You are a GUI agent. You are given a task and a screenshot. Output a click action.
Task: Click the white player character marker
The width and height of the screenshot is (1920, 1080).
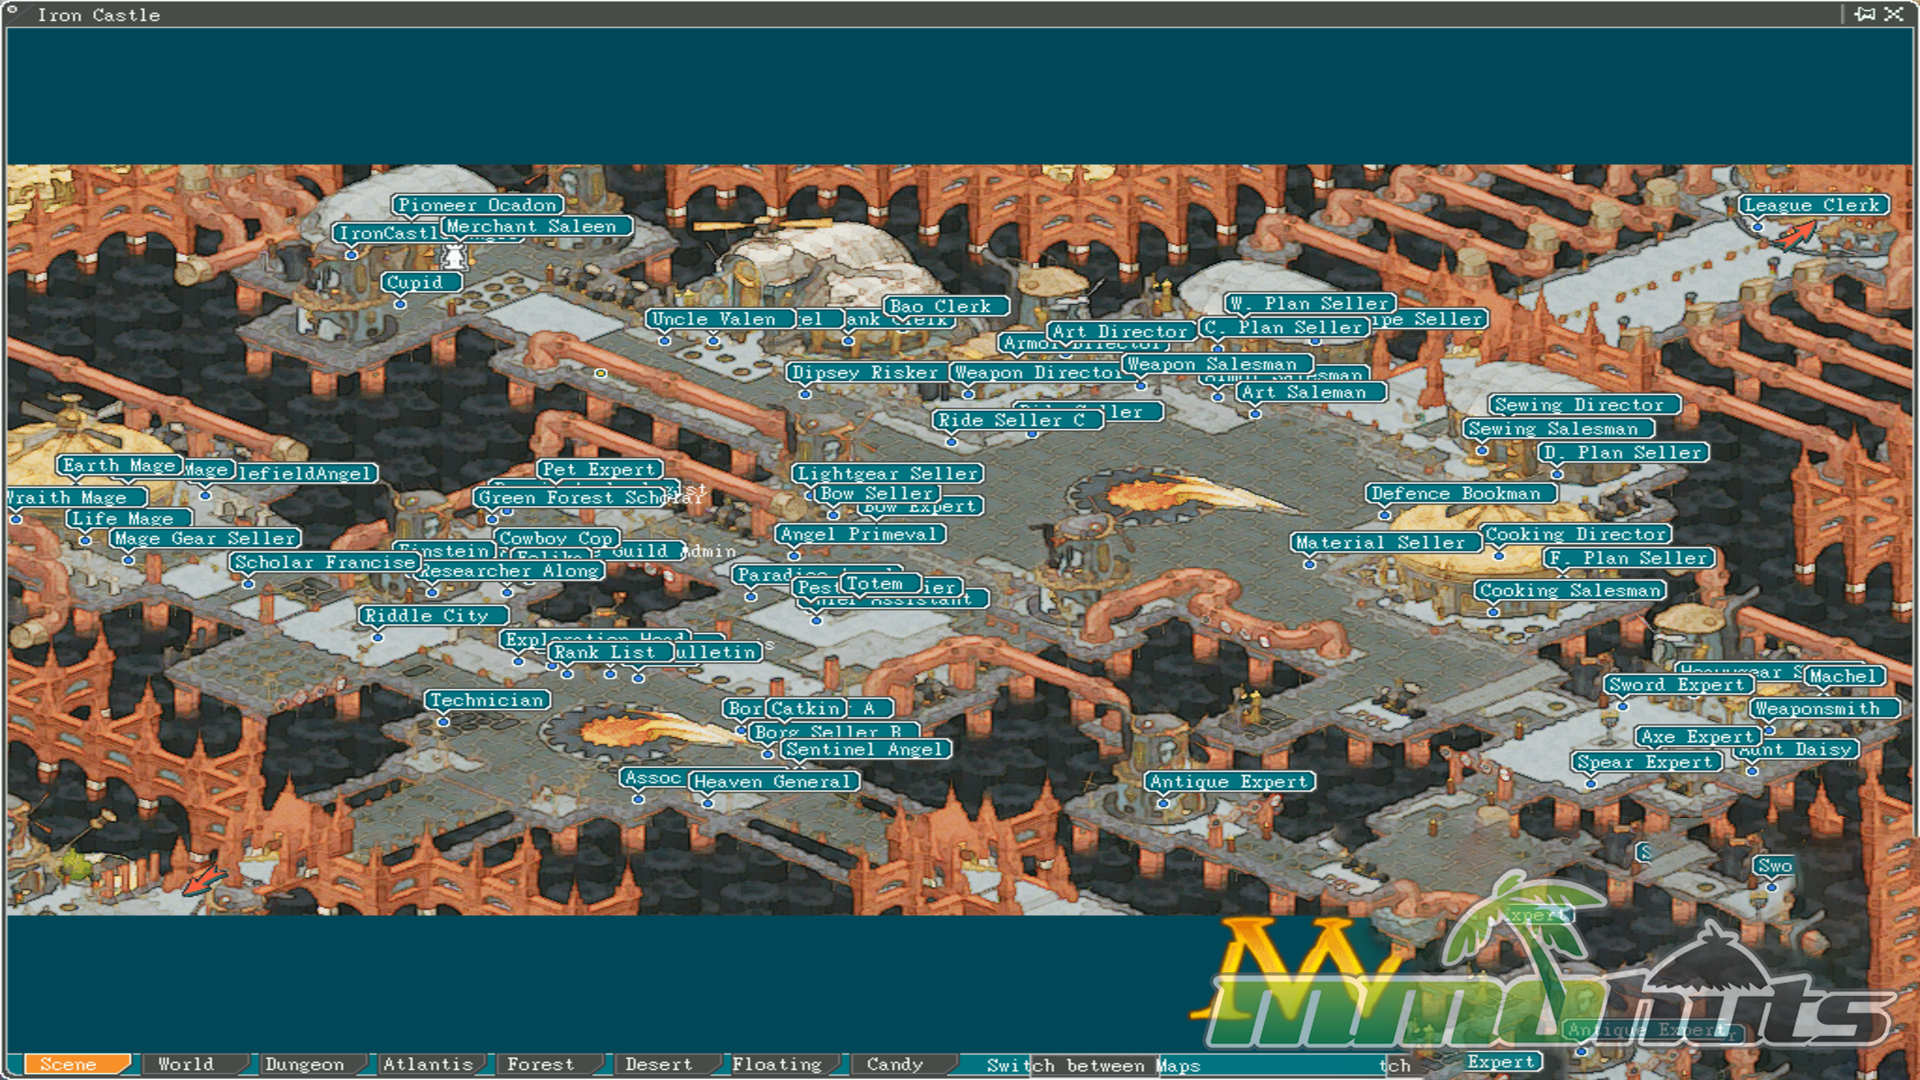(455, 256)
